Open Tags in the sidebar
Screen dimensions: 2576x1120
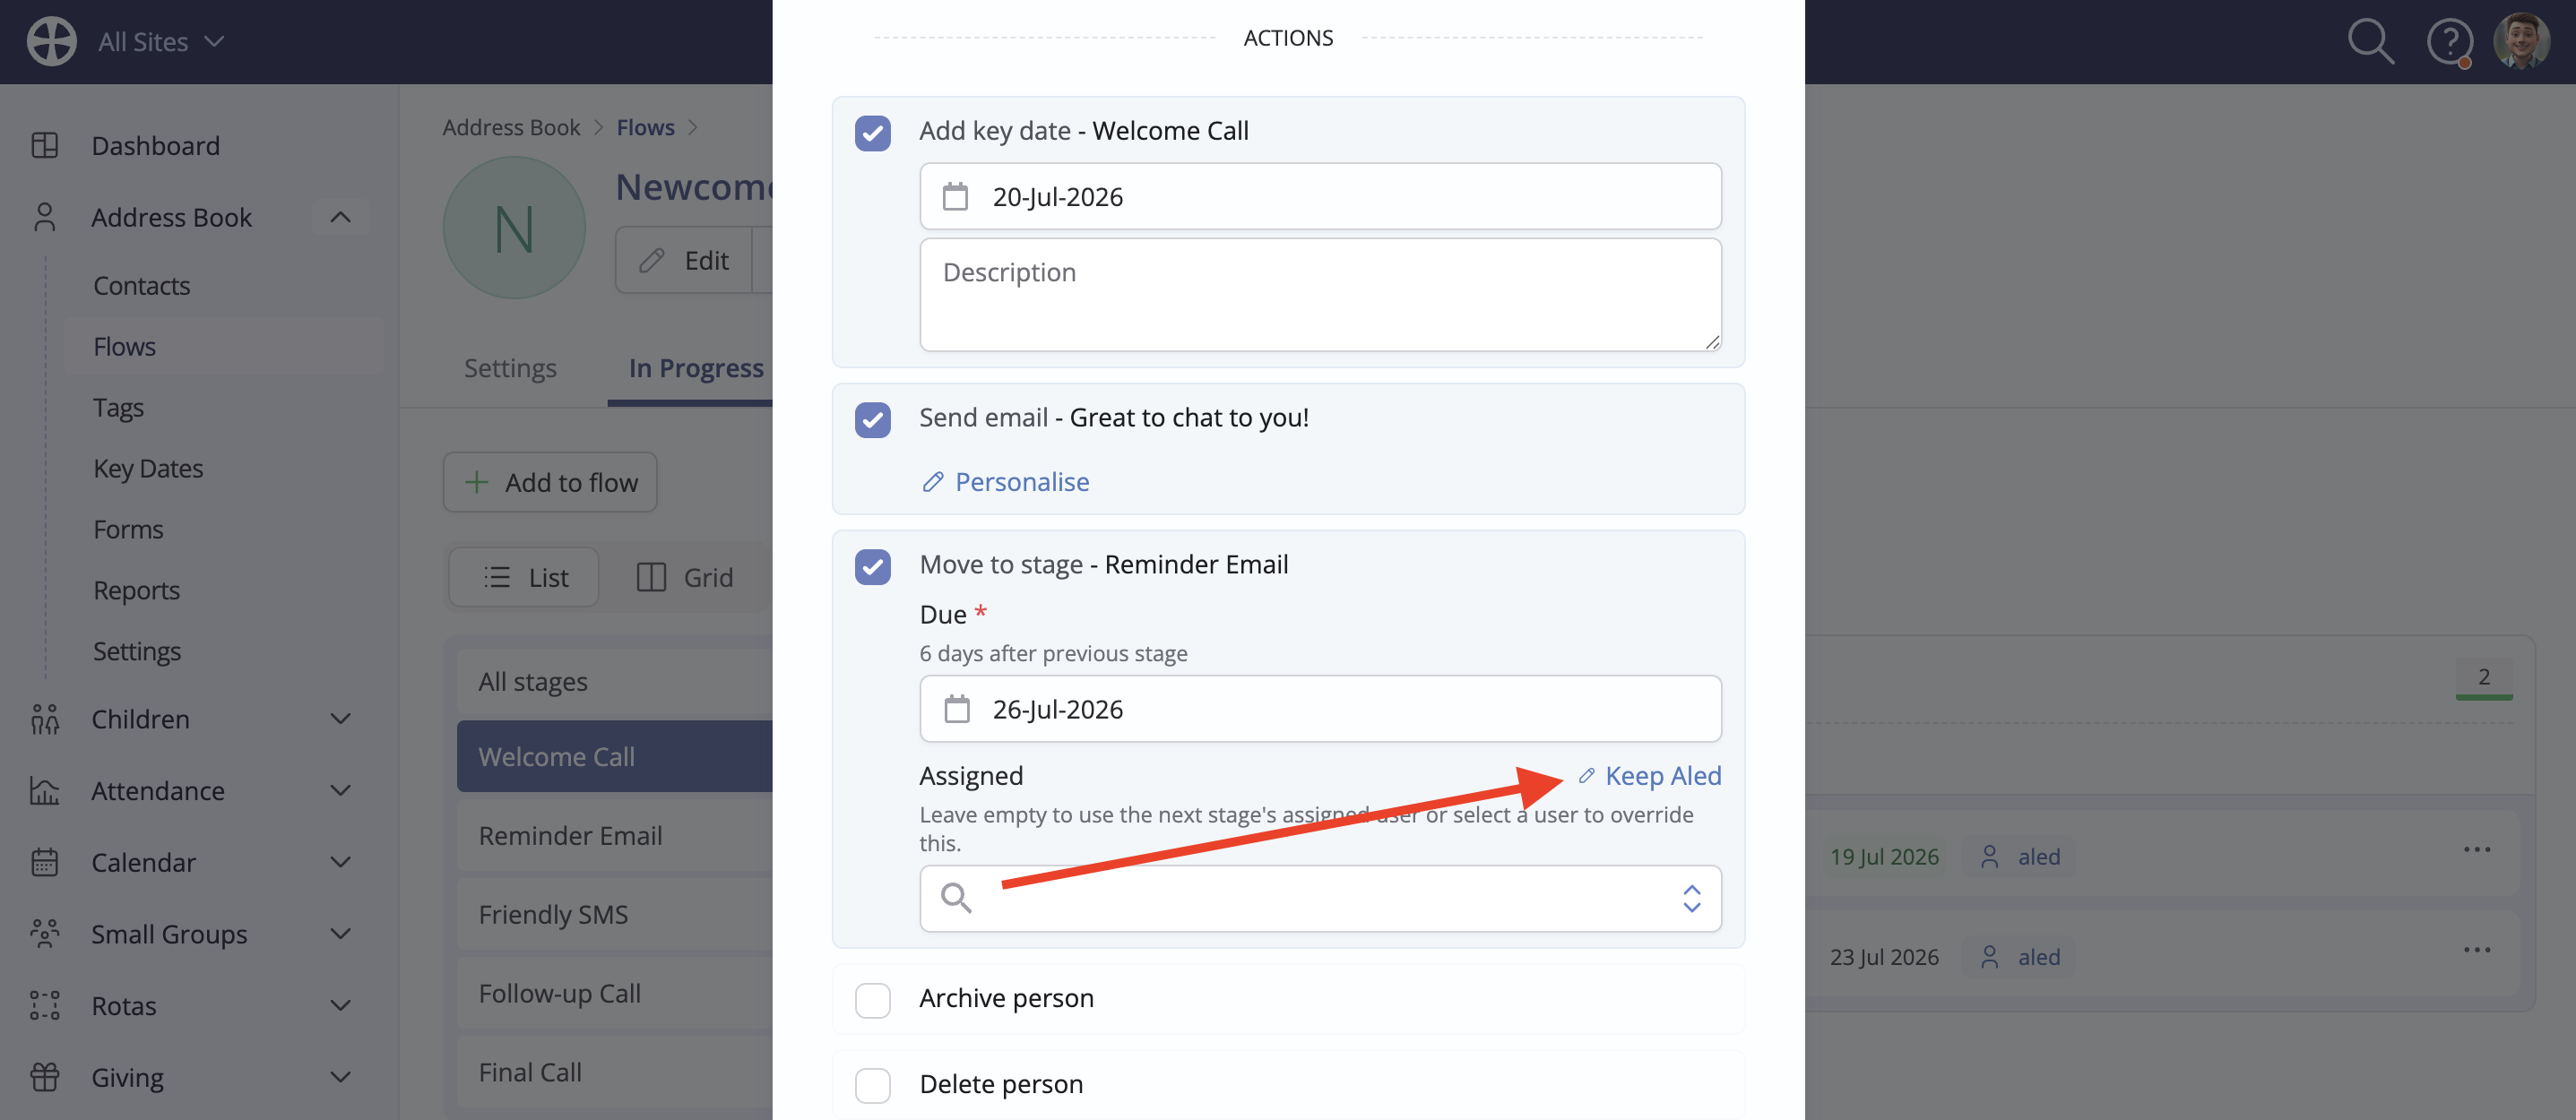(x=118, y=407)
